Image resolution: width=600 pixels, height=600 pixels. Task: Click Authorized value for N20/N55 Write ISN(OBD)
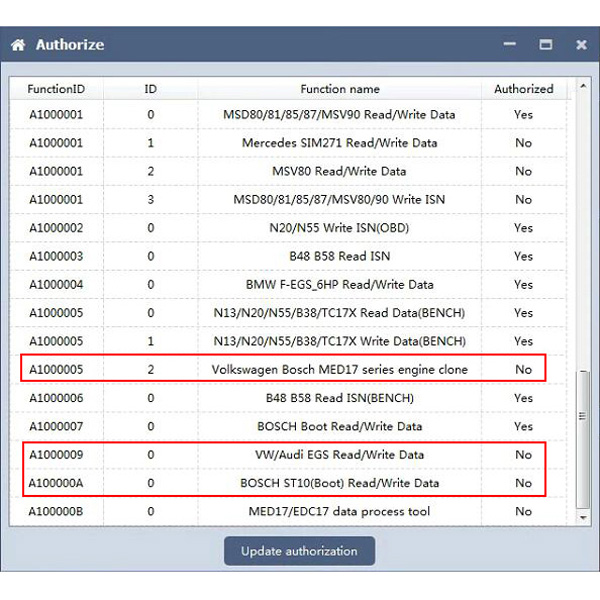click(523, 228)
